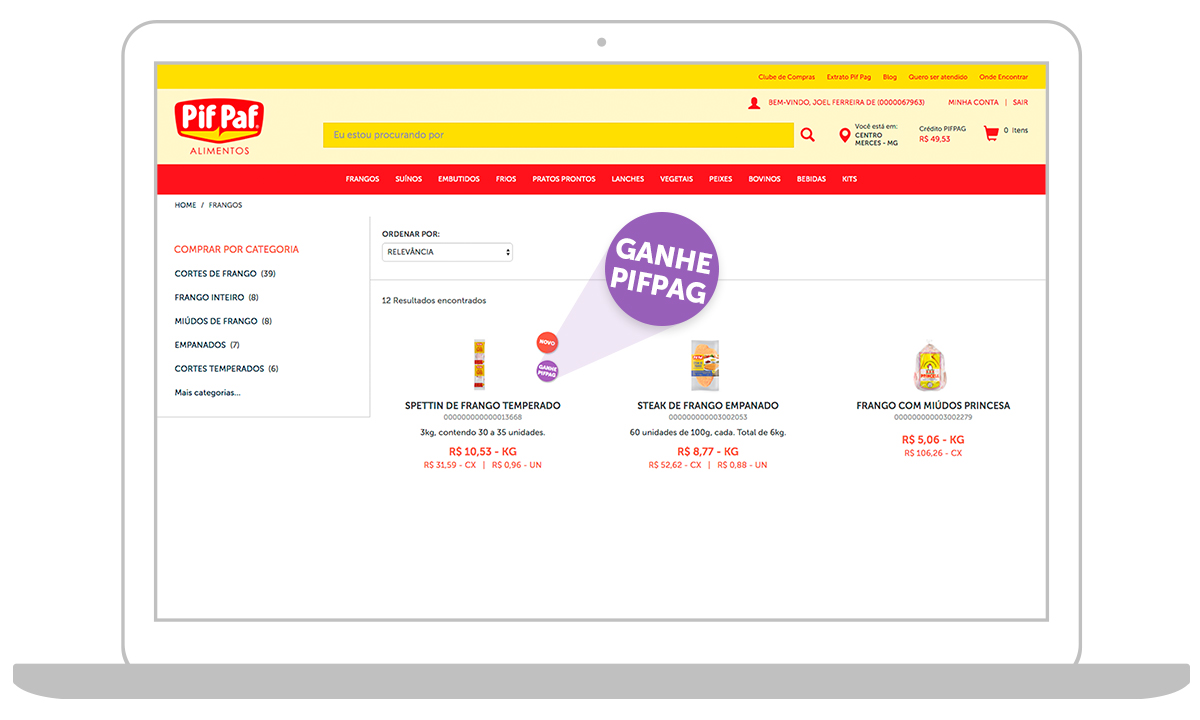
Task: Click the R$ 106,26 - CX price
Action: 933,453
